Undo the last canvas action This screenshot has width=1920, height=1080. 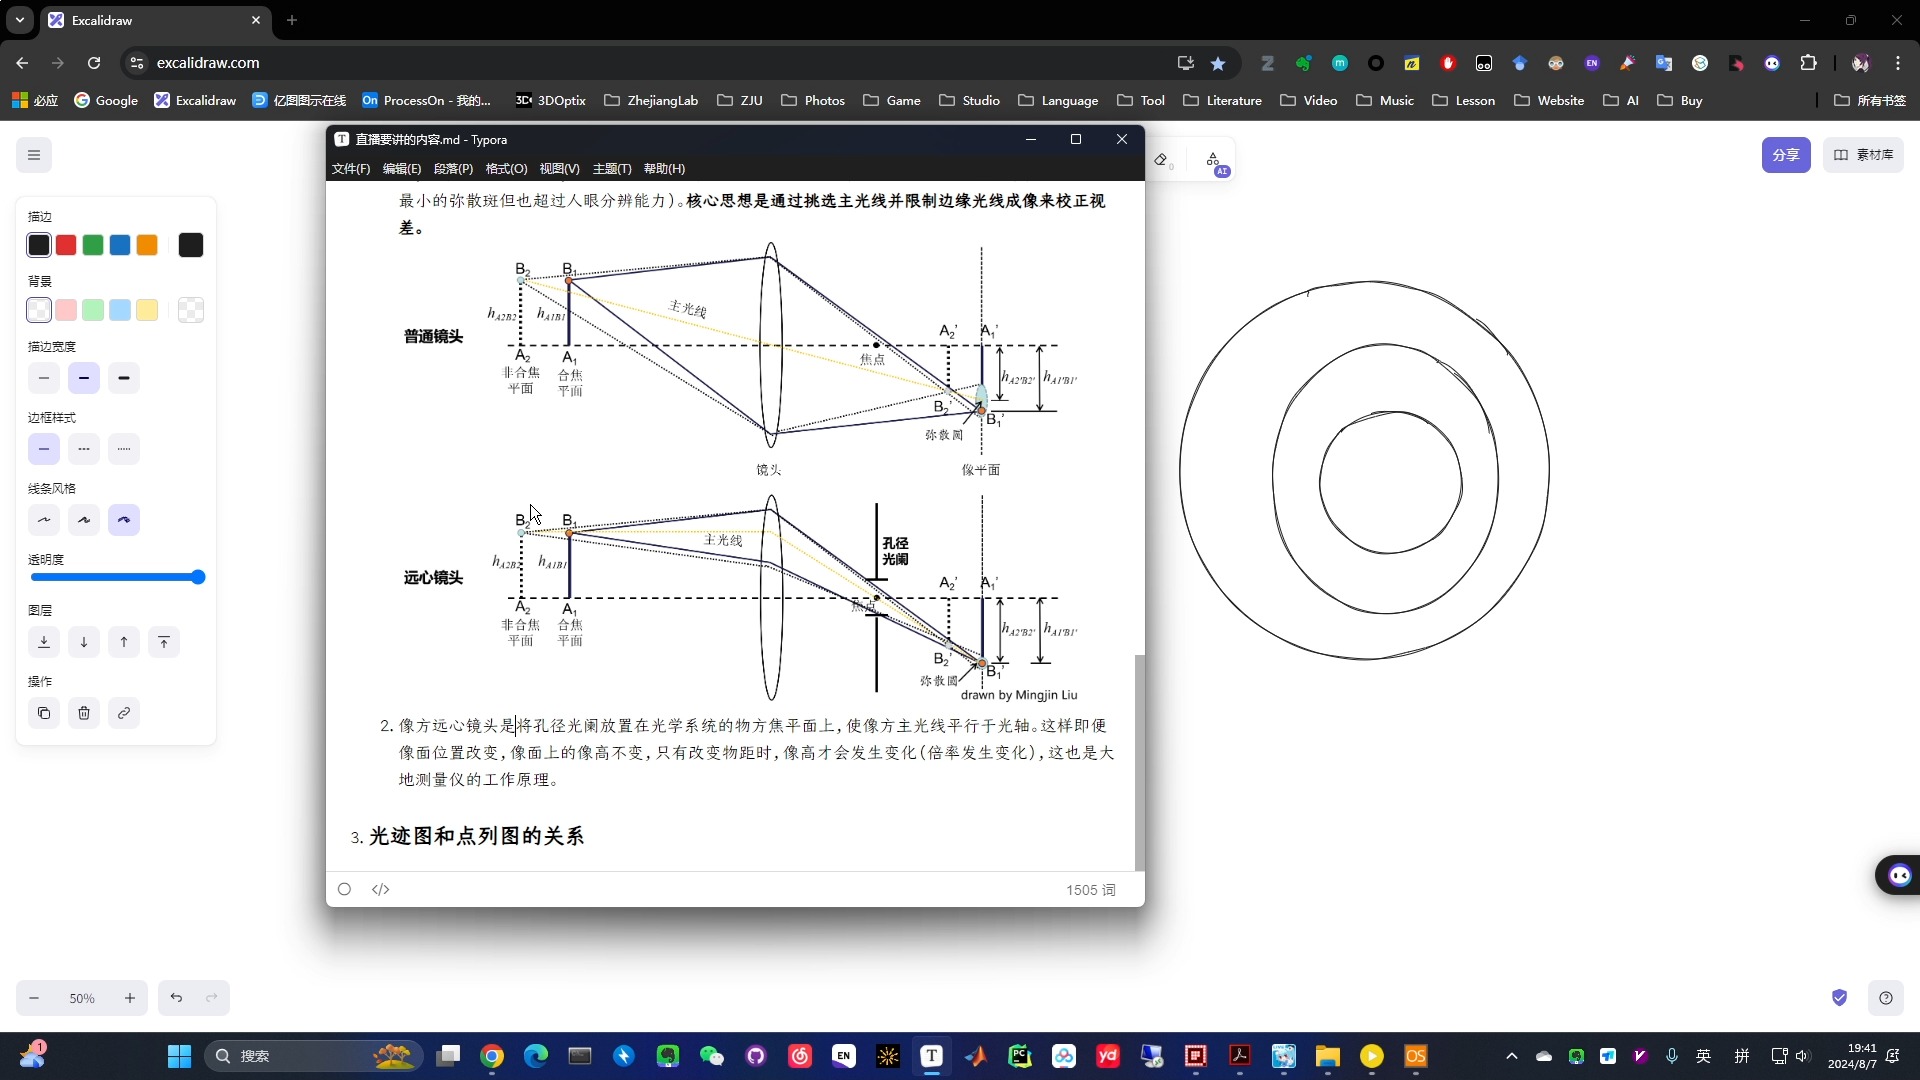(x=176, y=998)
